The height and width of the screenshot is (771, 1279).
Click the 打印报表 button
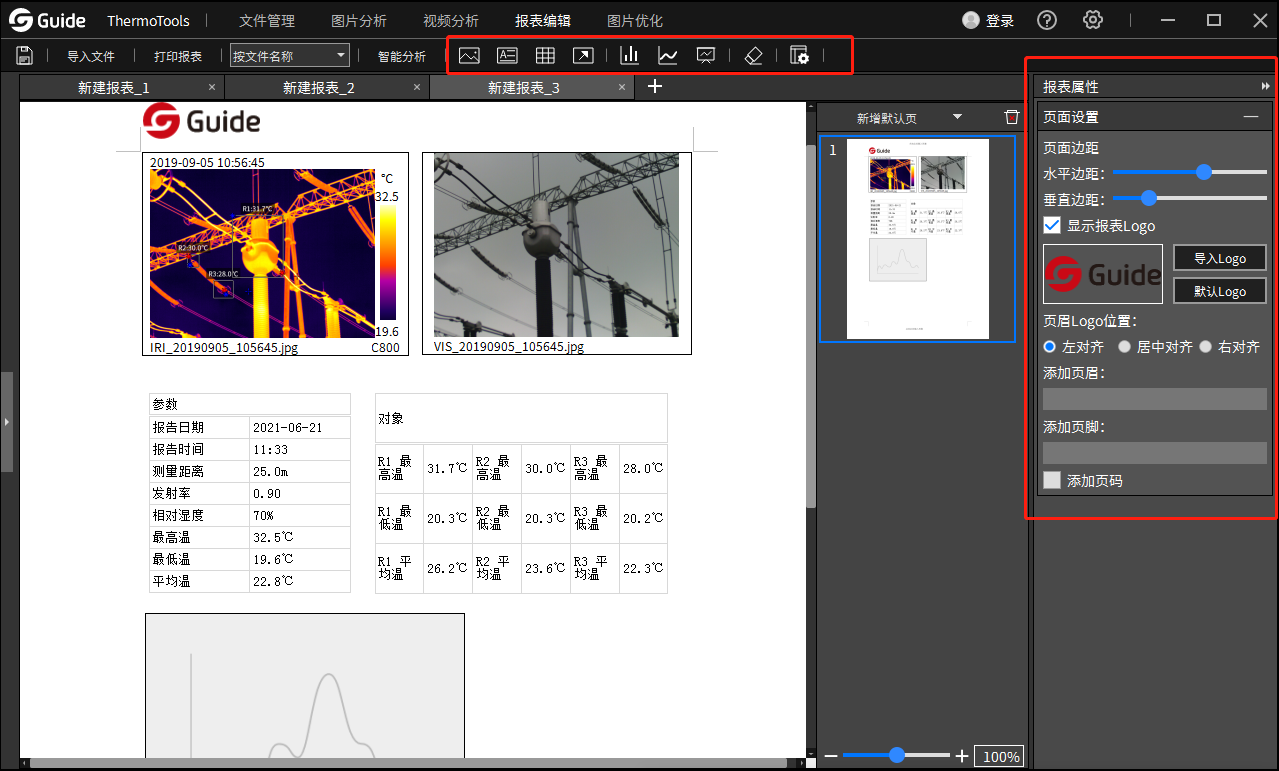(178, 57)
